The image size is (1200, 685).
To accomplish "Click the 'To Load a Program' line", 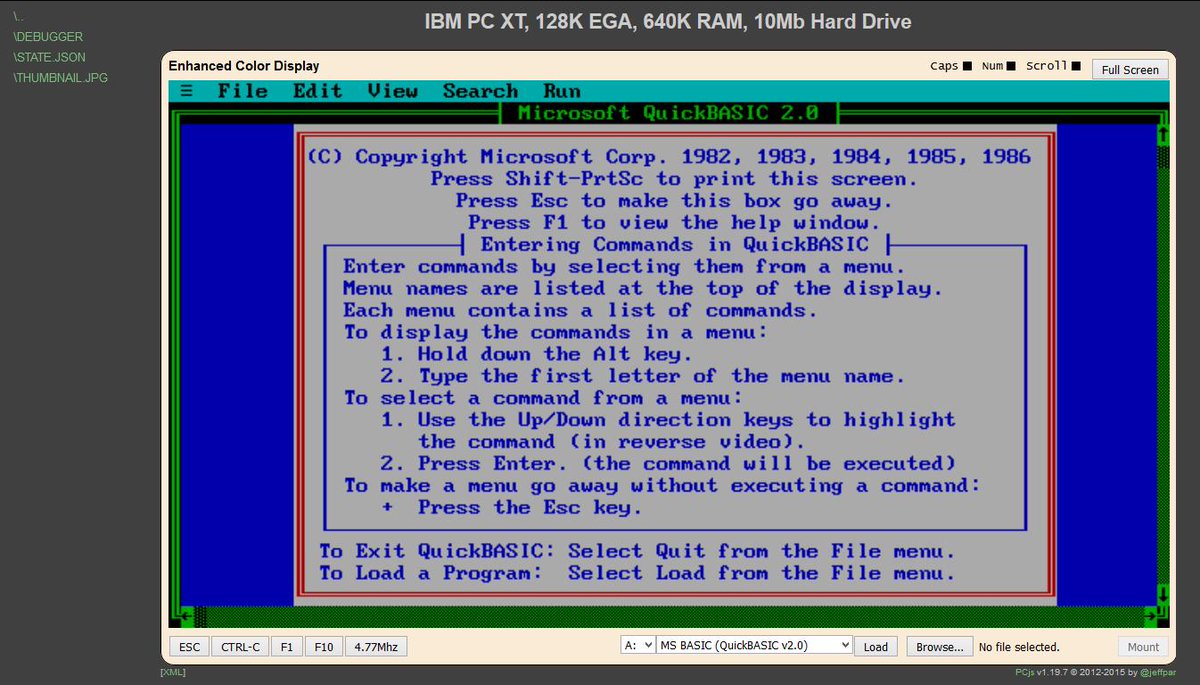I will pos(637,573).
